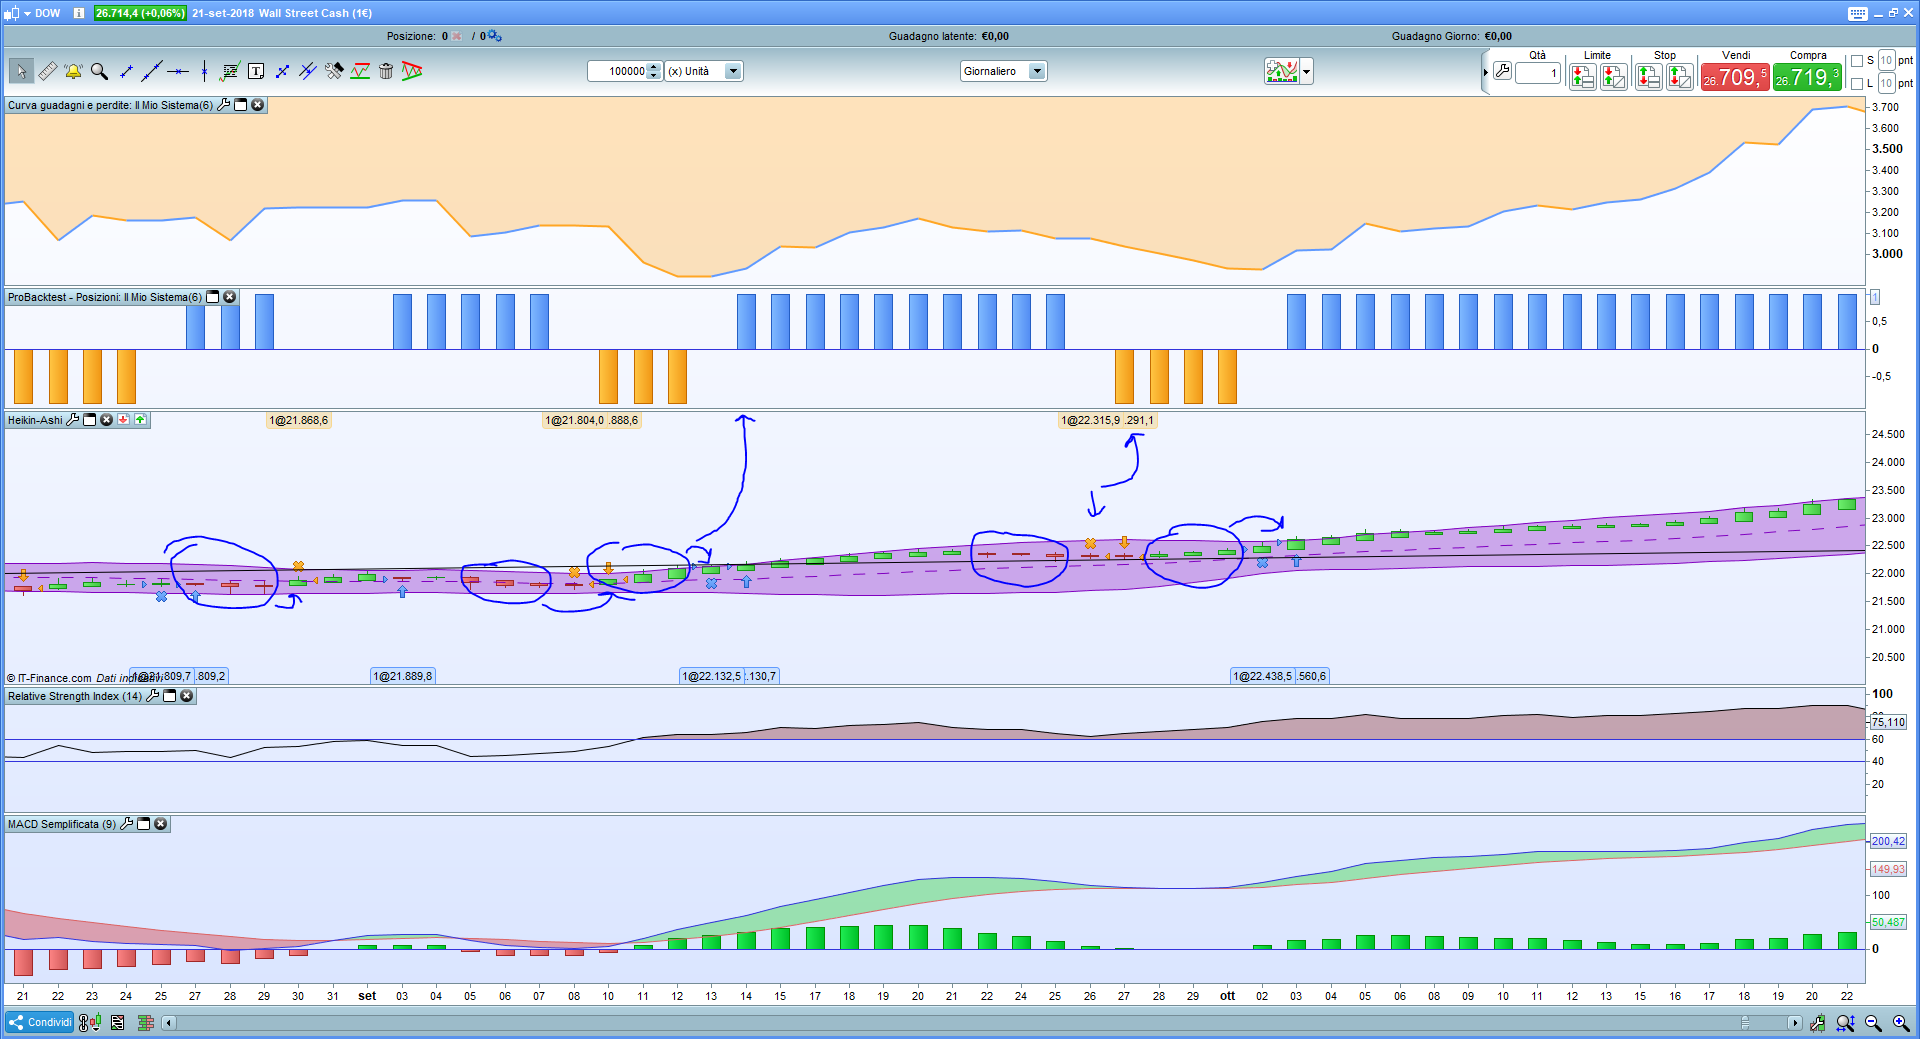Click the first Stop order button

coord(1649,77)
